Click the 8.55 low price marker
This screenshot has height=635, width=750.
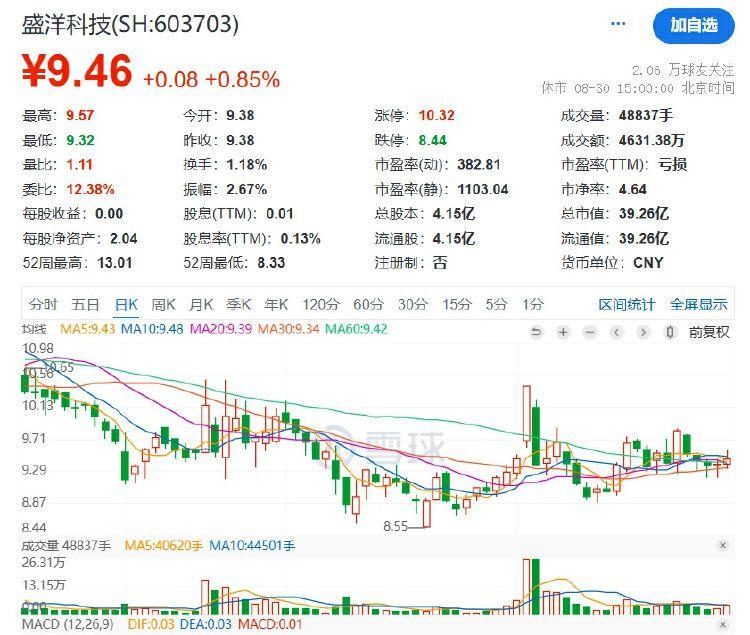click(395, 526)
